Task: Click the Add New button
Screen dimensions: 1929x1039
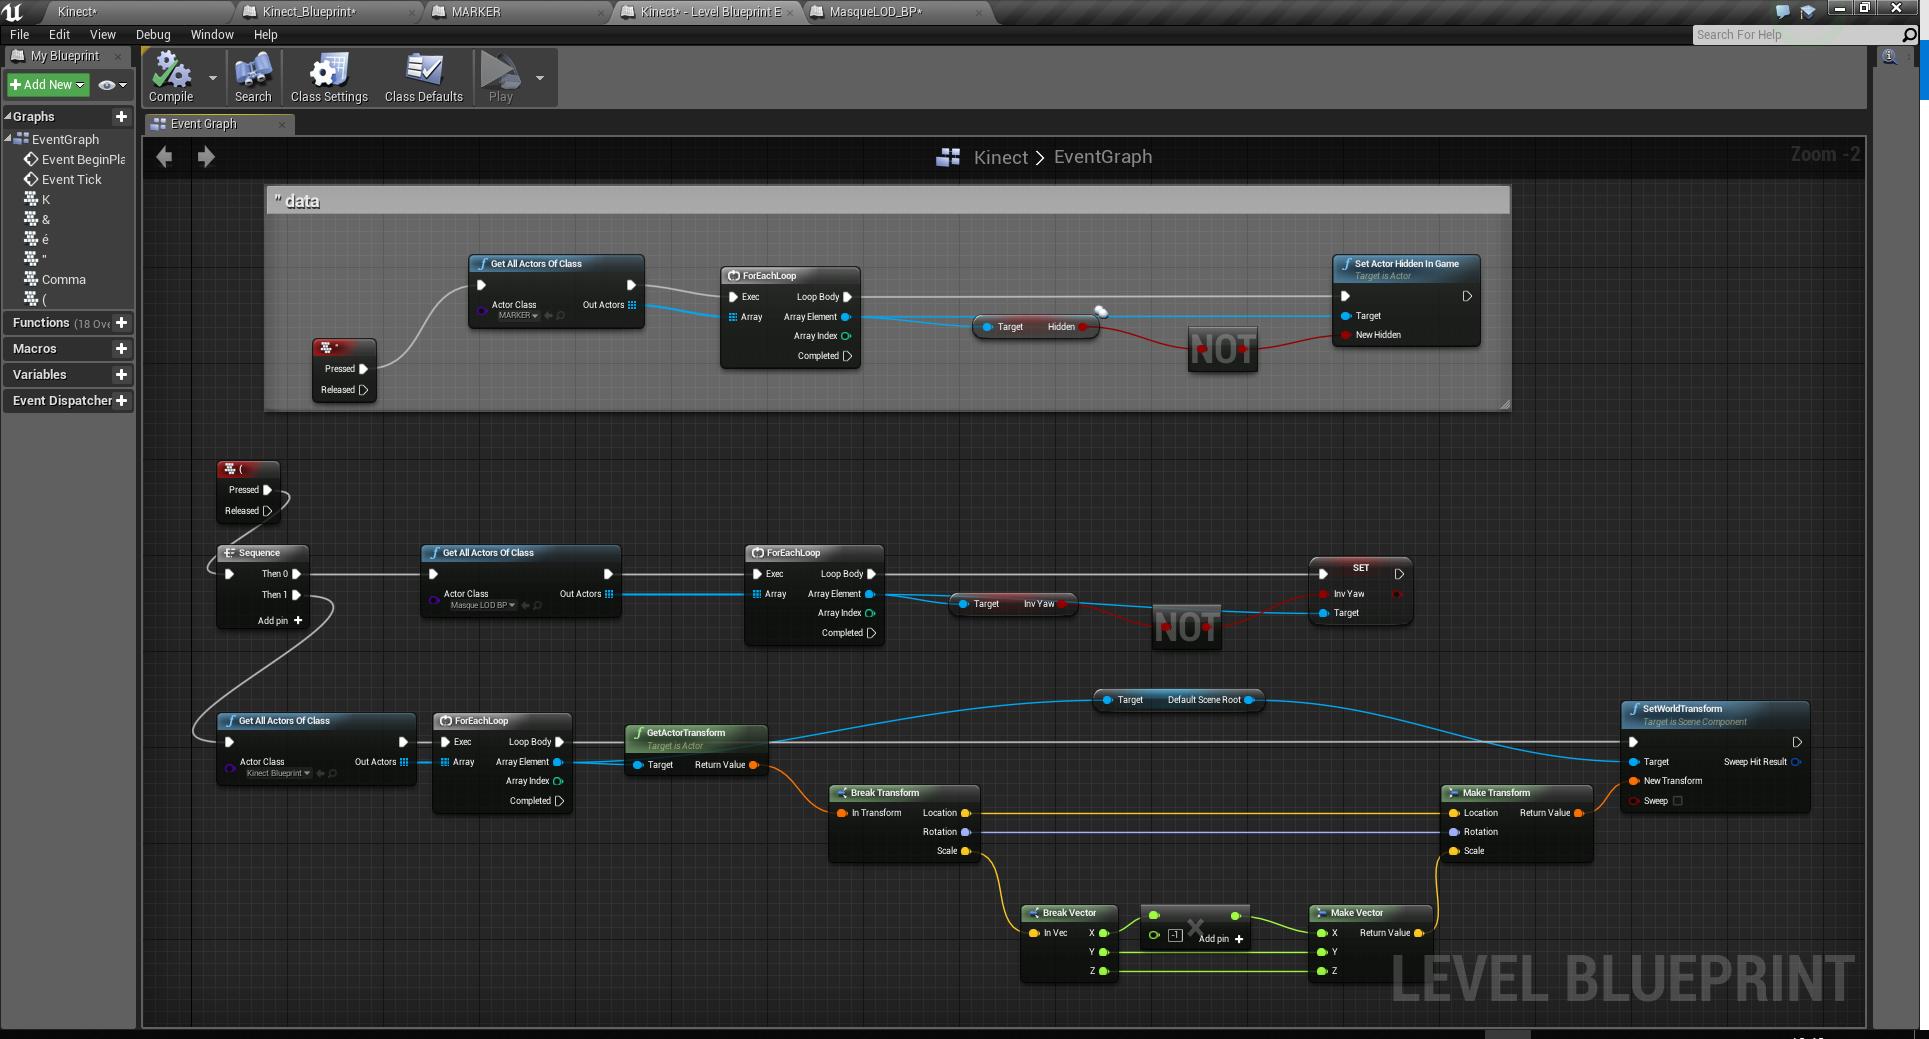Action: tap(48, 85)
